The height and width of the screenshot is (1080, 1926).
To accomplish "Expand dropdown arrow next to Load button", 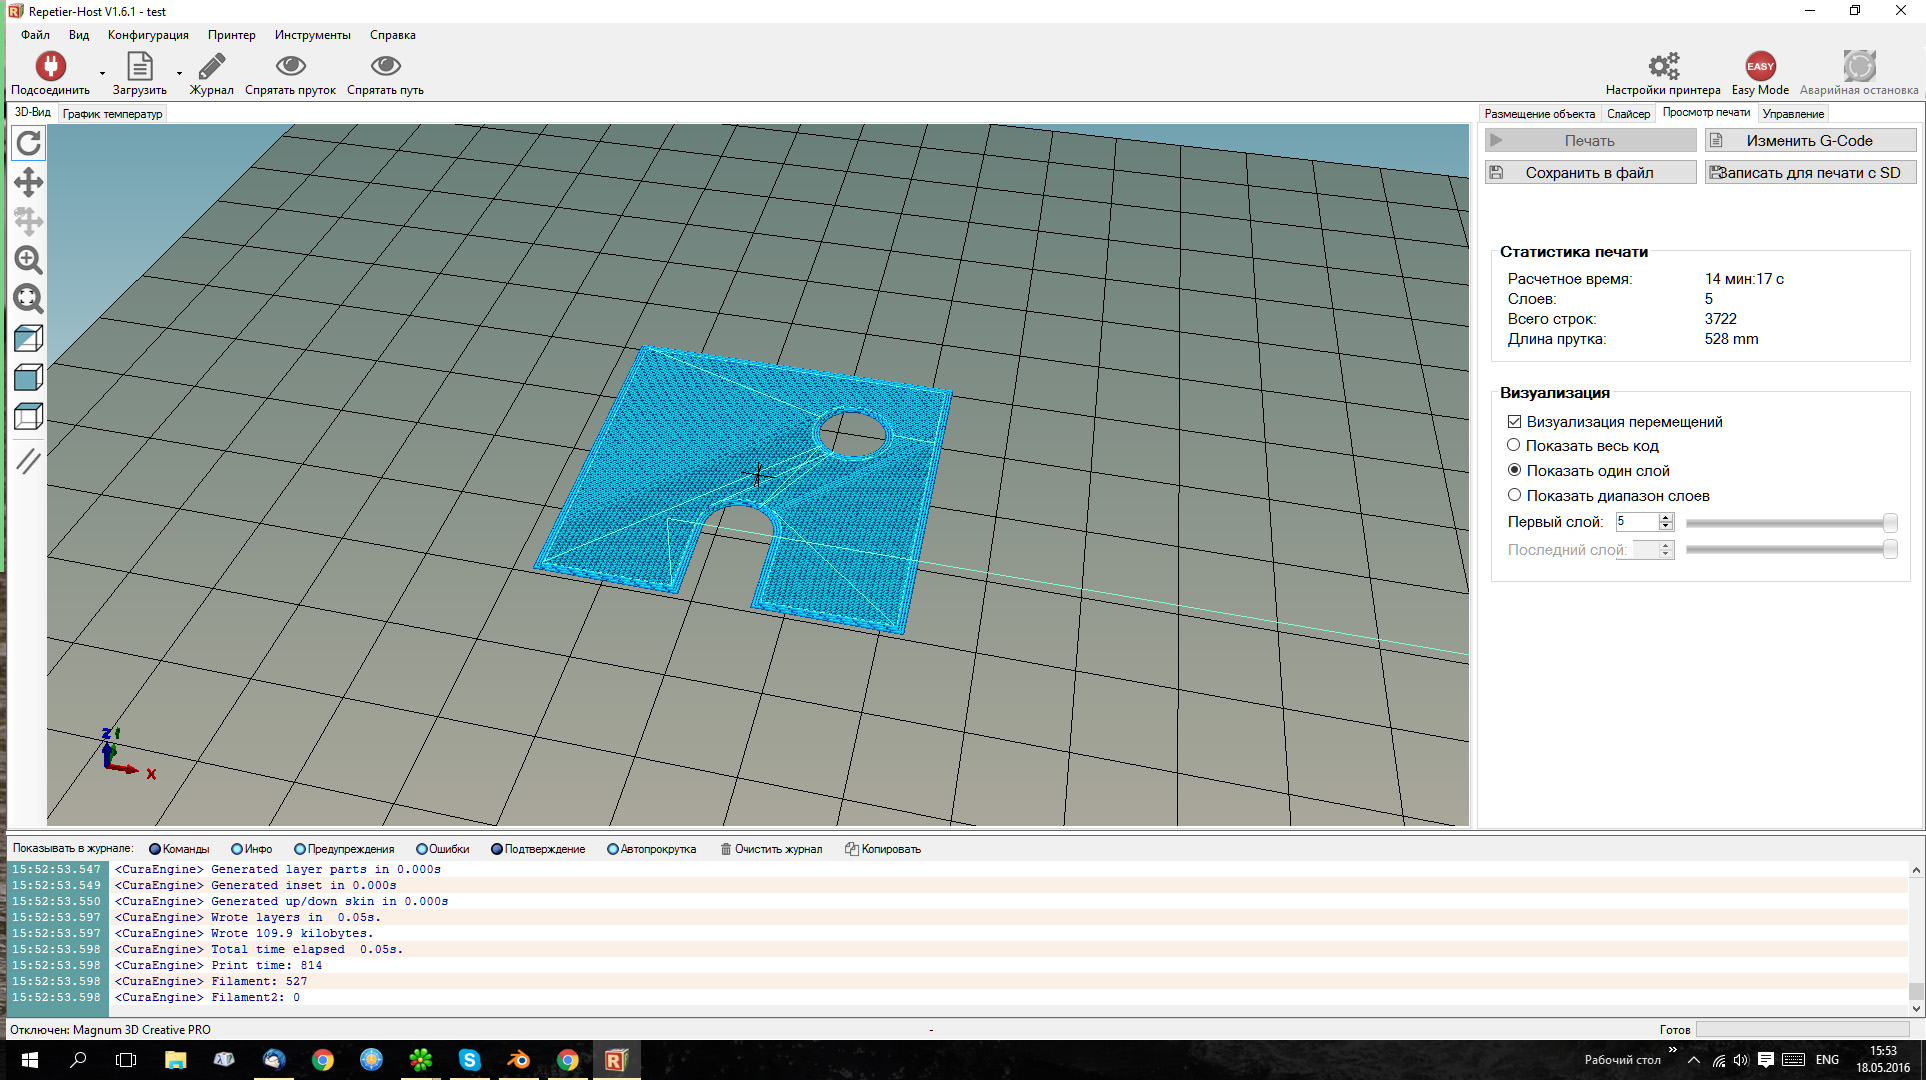I will point(180,73).
